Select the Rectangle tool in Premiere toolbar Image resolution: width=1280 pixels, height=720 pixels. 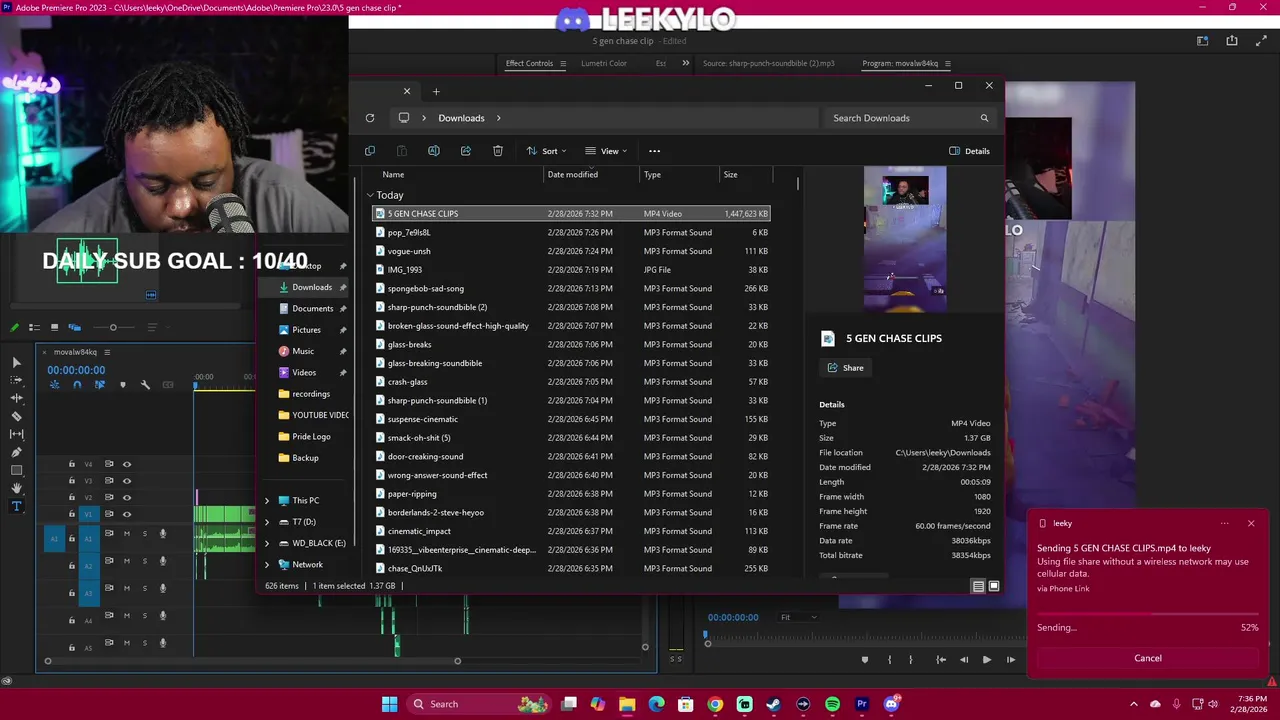pyautogui.click(x=16, y=470)
